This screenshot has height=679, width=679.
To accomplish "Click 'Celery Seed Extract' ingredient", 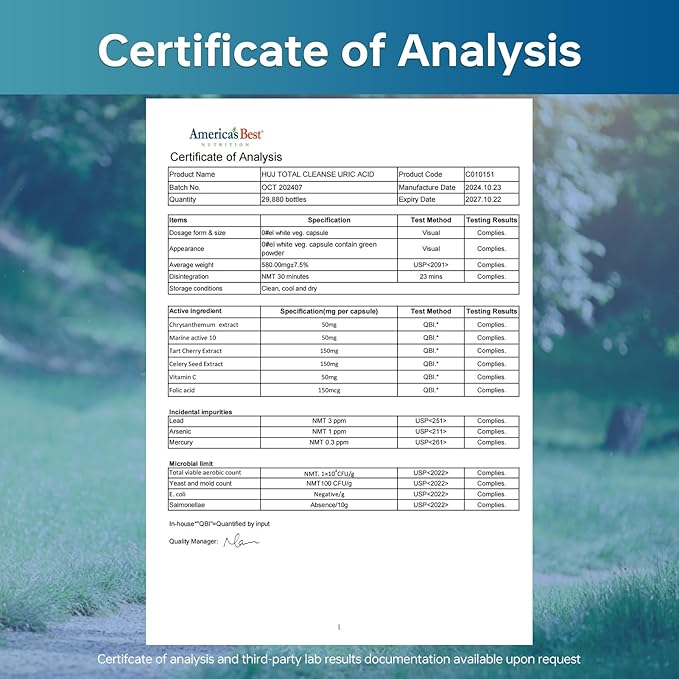I will [x=196, y=364].
